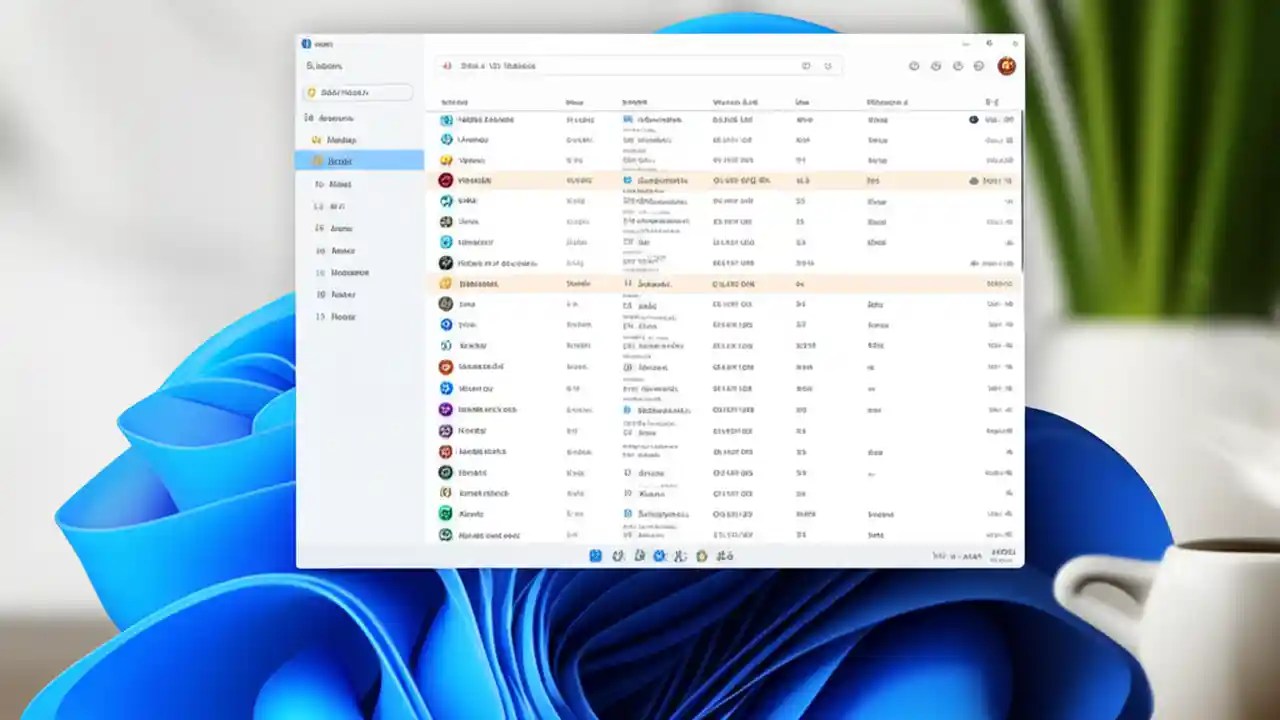Open the app's main logo icon in titlebar
Screen dimensions: 1280x720
[307, 44]
